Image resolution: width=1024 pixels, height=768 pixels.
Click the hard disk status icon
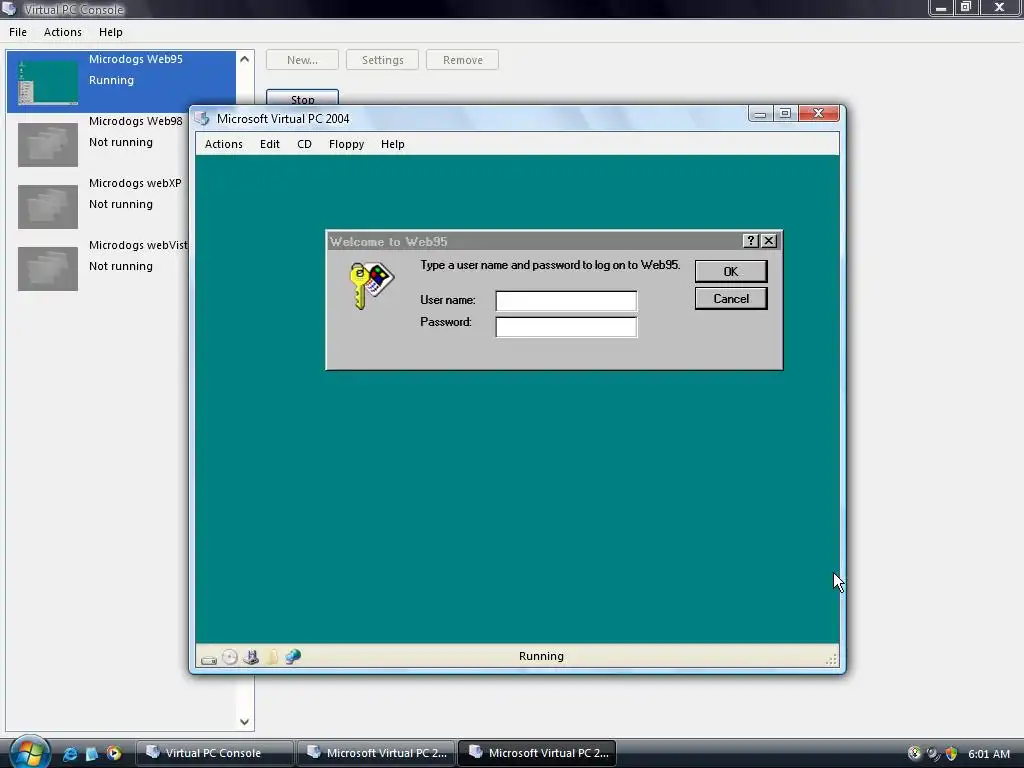[209, 660]
